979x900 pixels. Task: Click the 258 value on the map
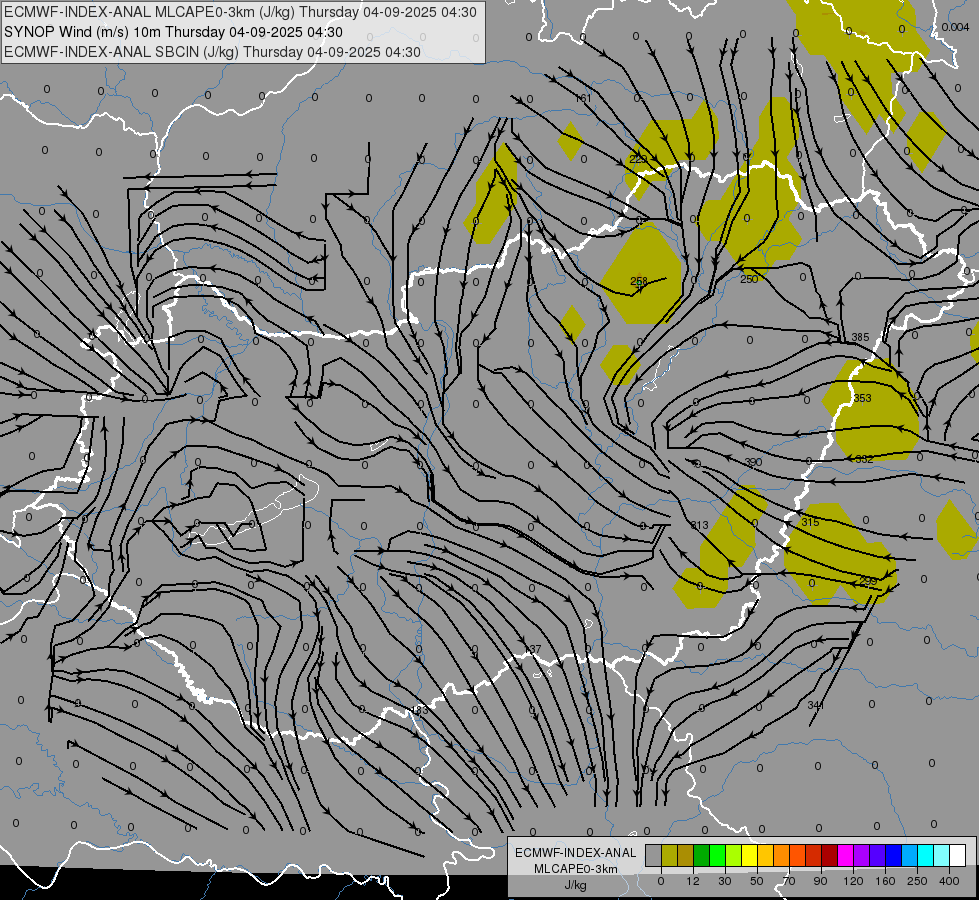(x=639, y=281)
